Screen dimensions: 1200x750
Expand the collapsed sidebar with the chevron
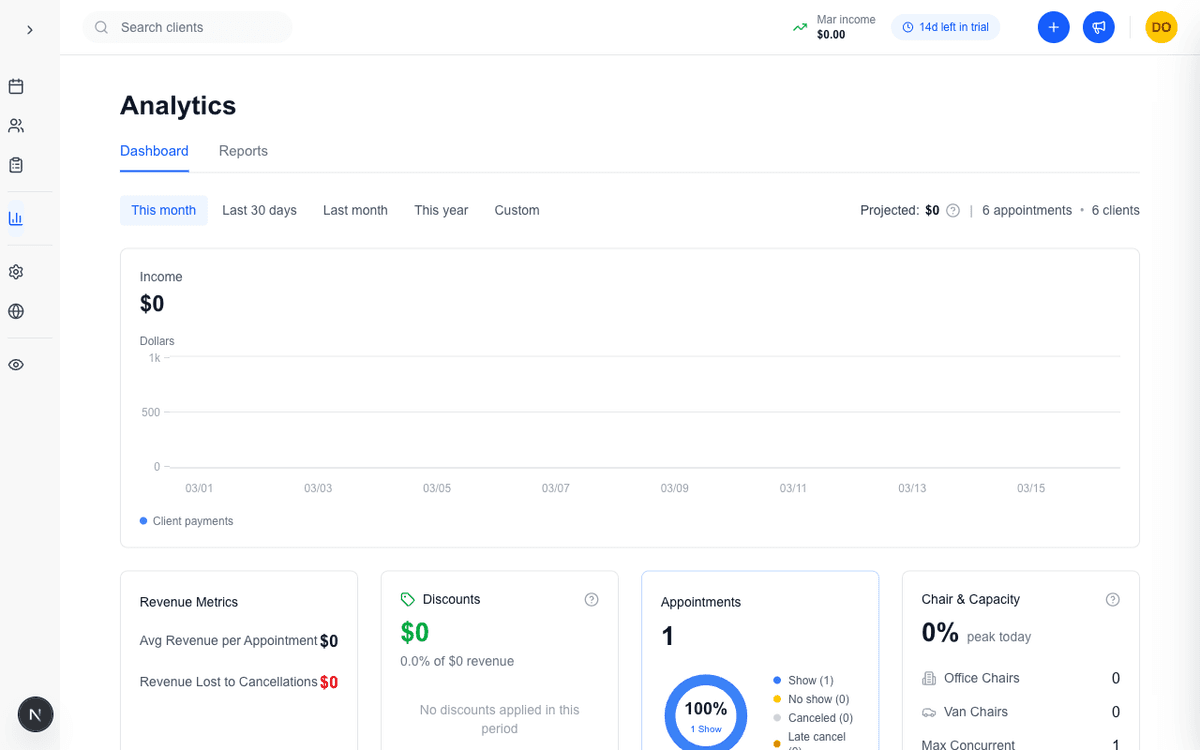pos(29,30)
